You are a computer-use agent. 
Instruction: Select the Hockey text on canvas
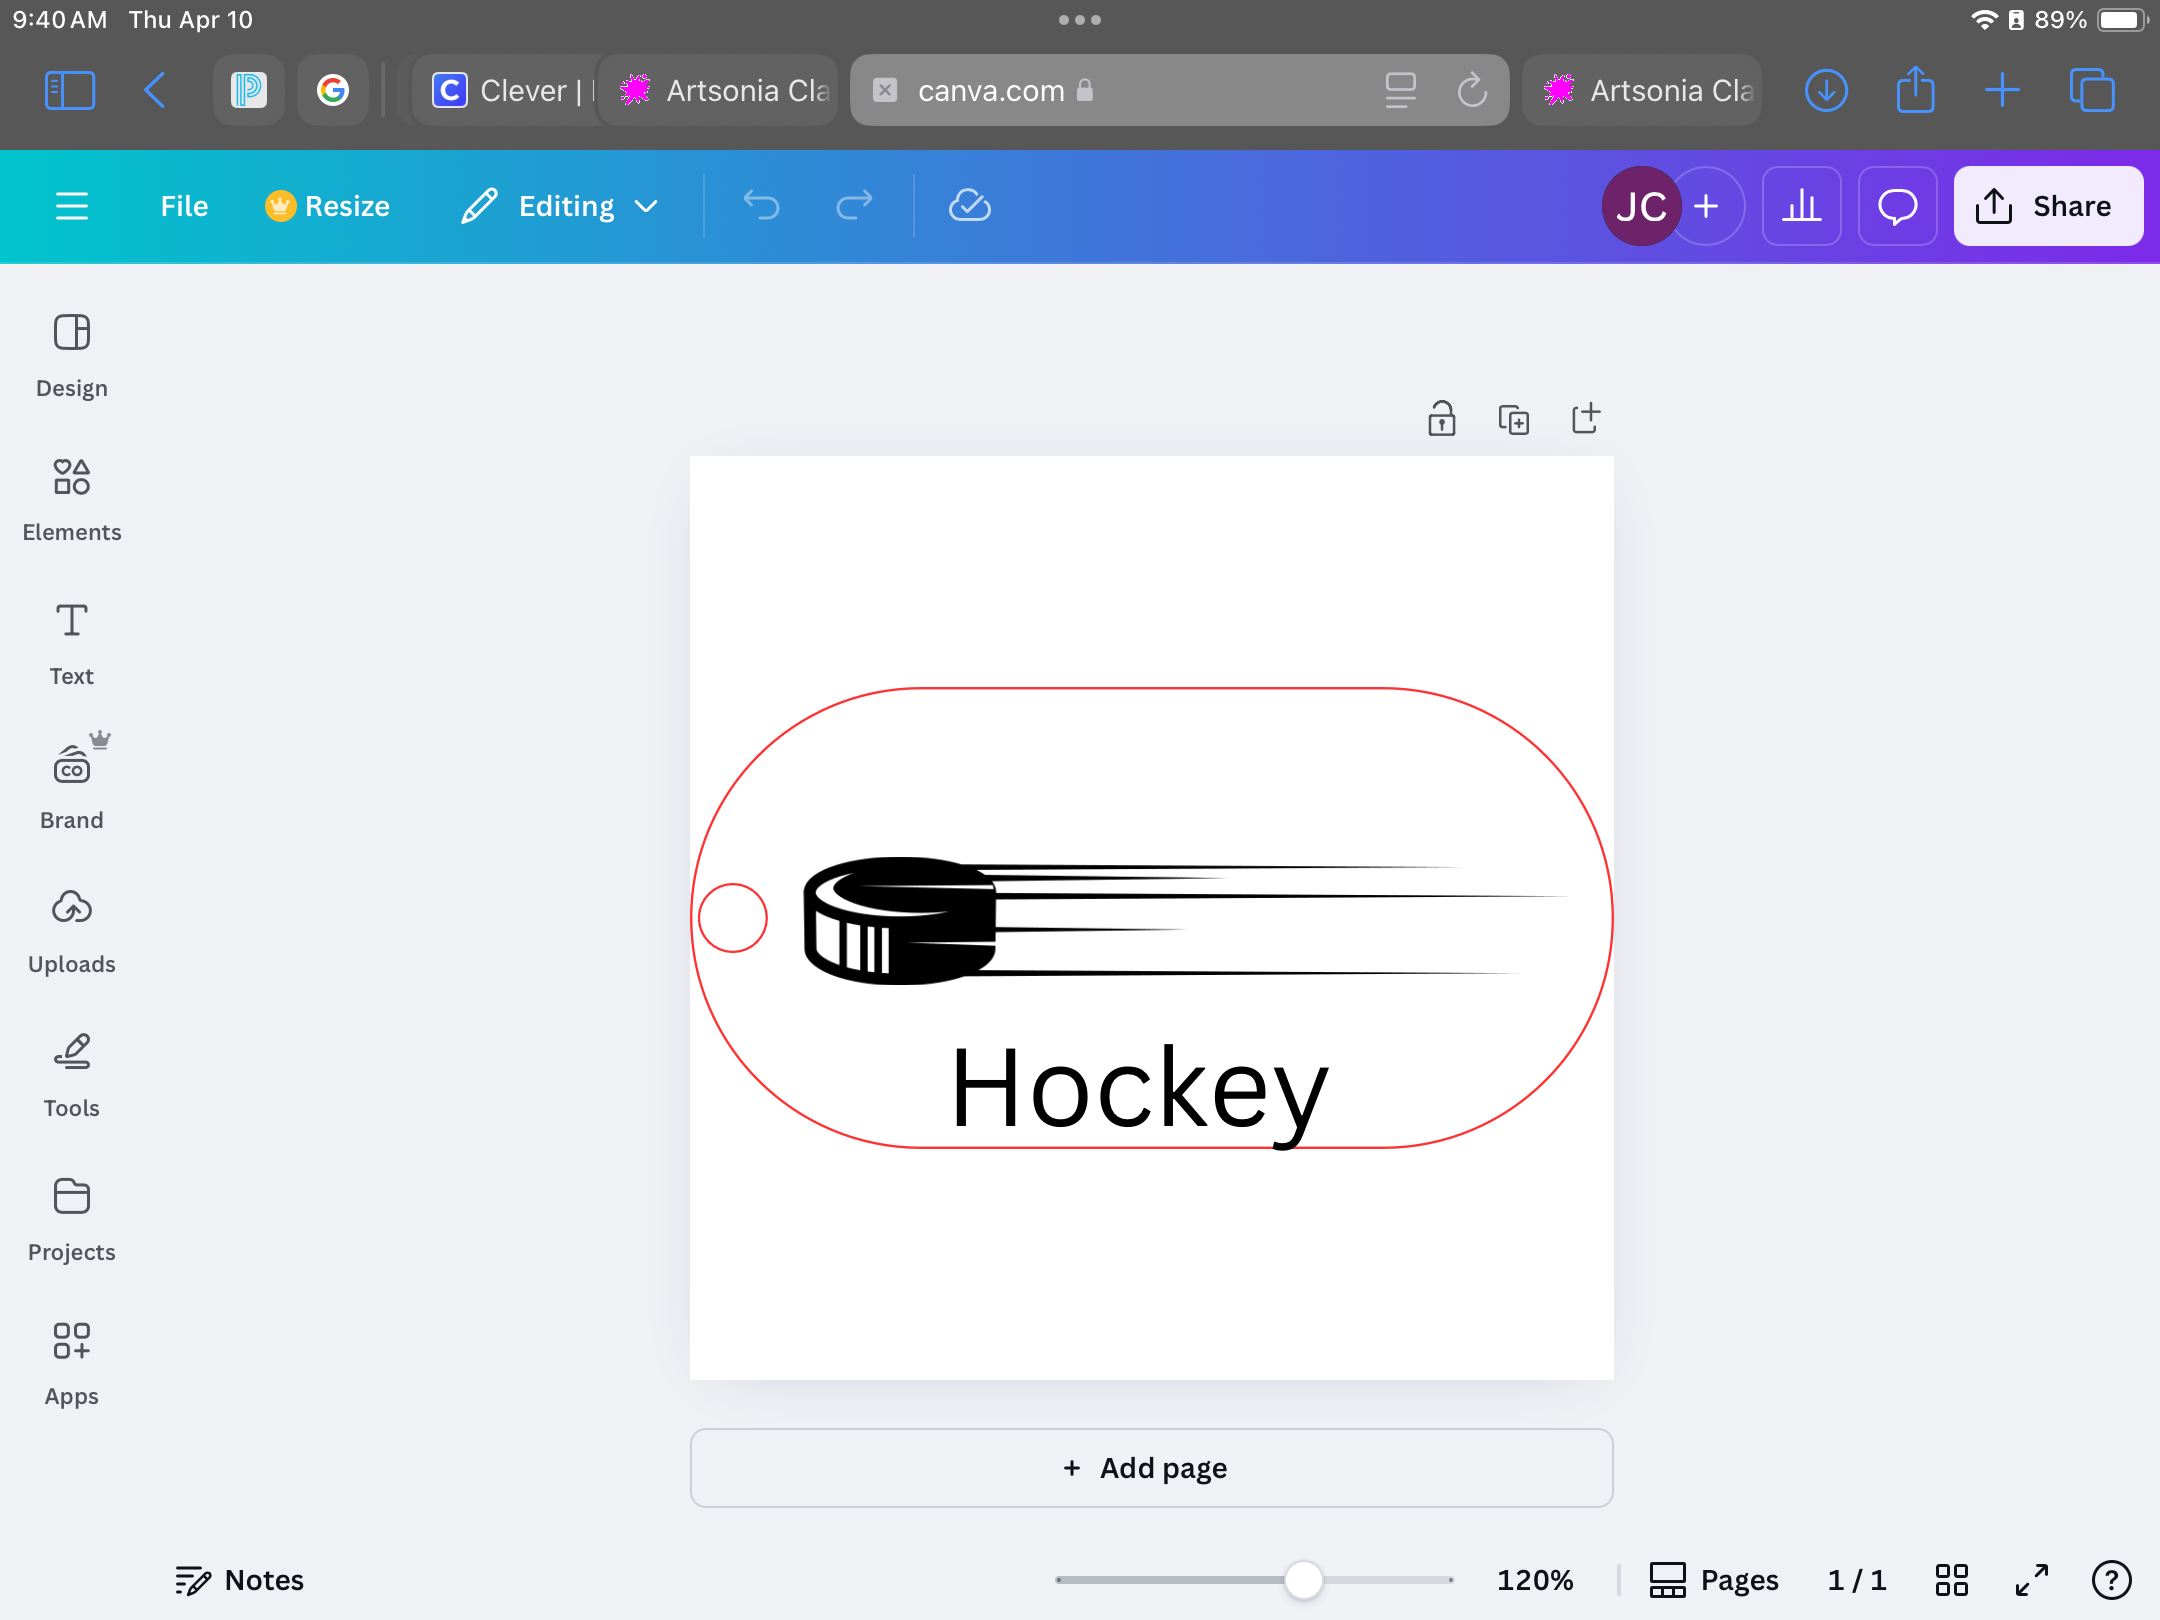click(x=1139, y=1089)
